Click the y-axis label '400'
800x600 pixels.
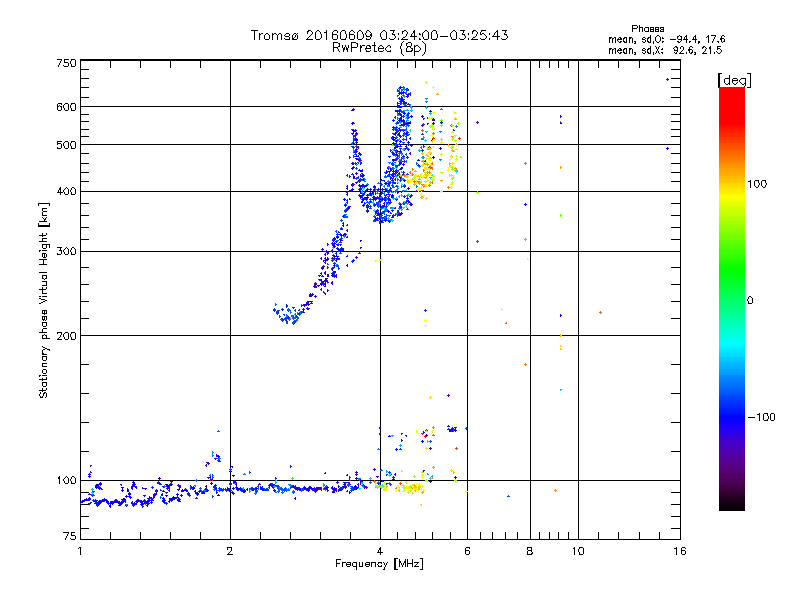click(x=67, y=191)
